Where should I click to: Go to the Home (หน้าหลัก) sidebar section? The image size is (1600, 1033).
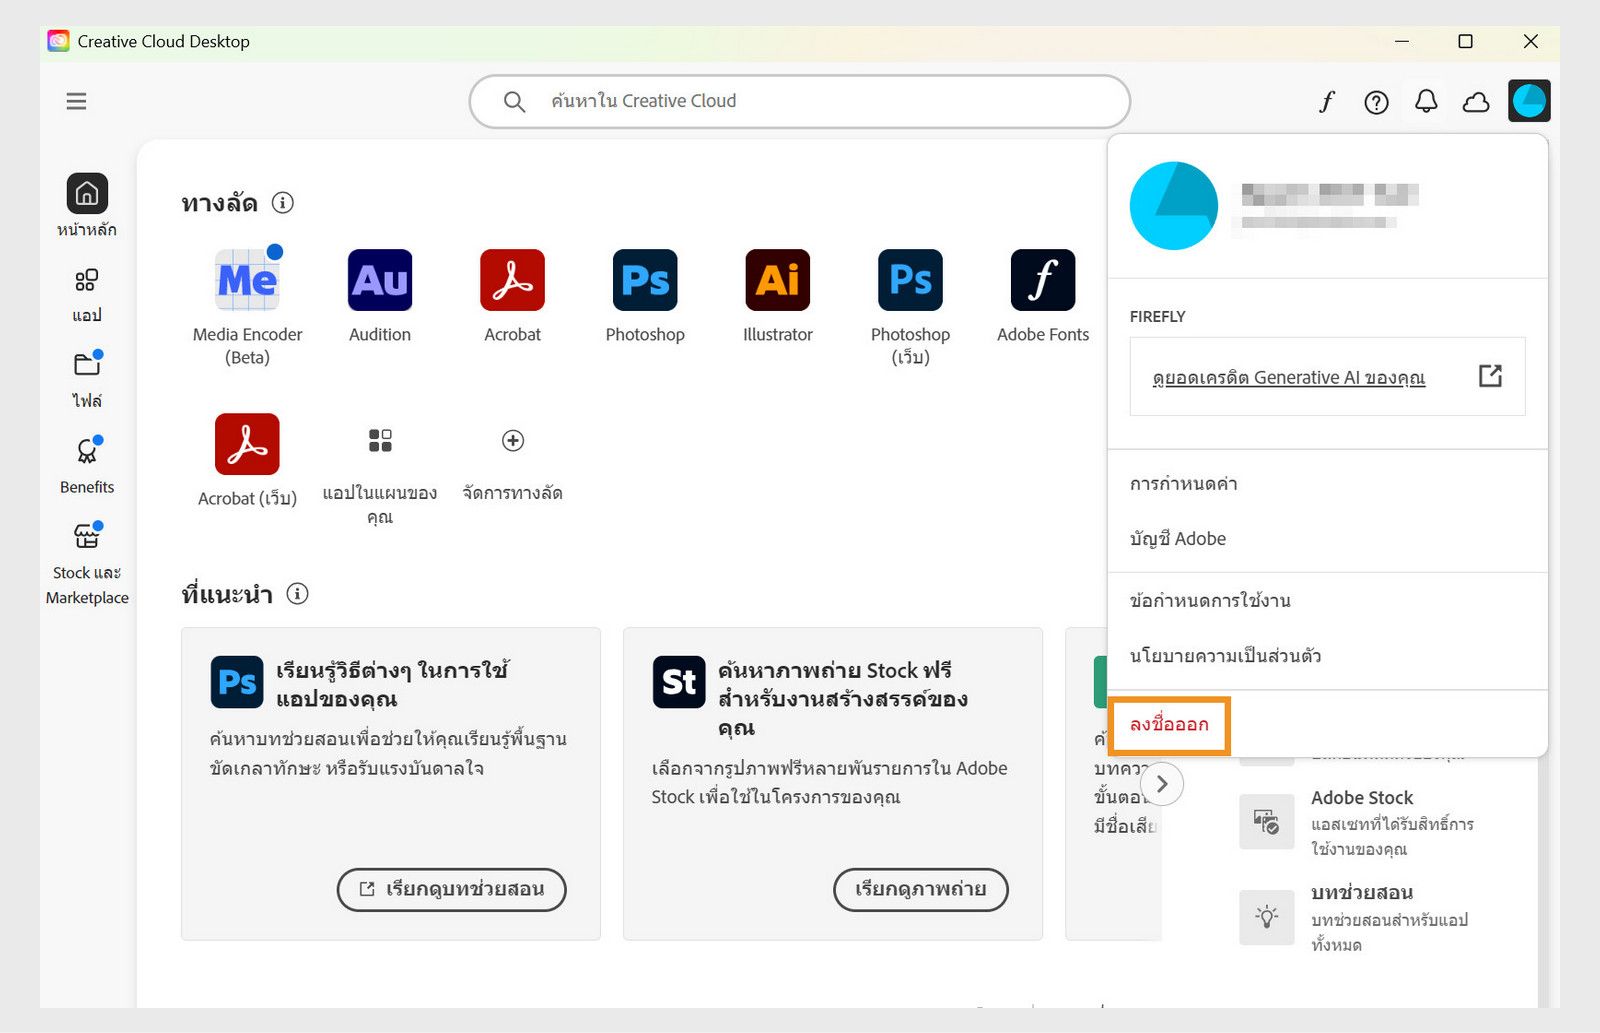(x=87, y=205)
